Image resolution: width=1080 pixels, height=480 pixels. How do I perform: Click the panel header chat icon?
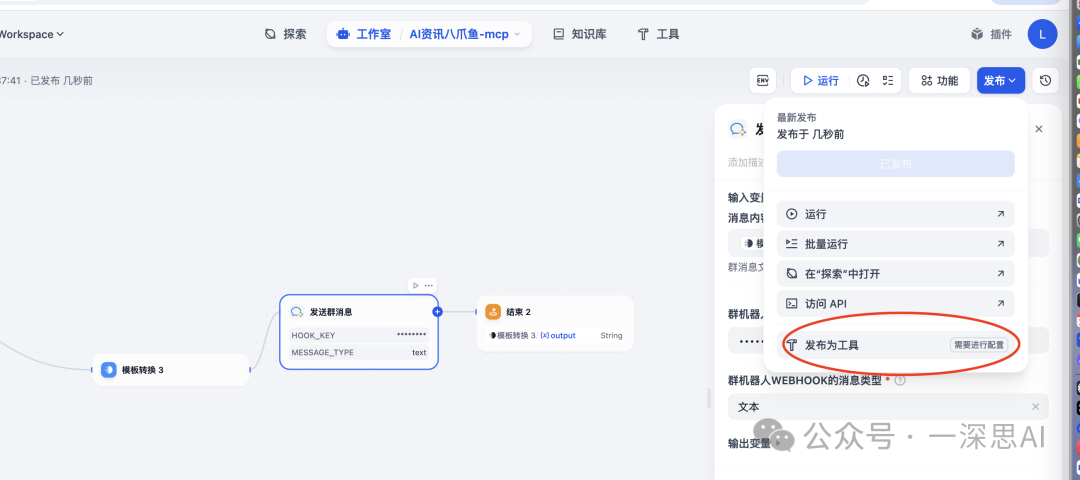(738, 129)
